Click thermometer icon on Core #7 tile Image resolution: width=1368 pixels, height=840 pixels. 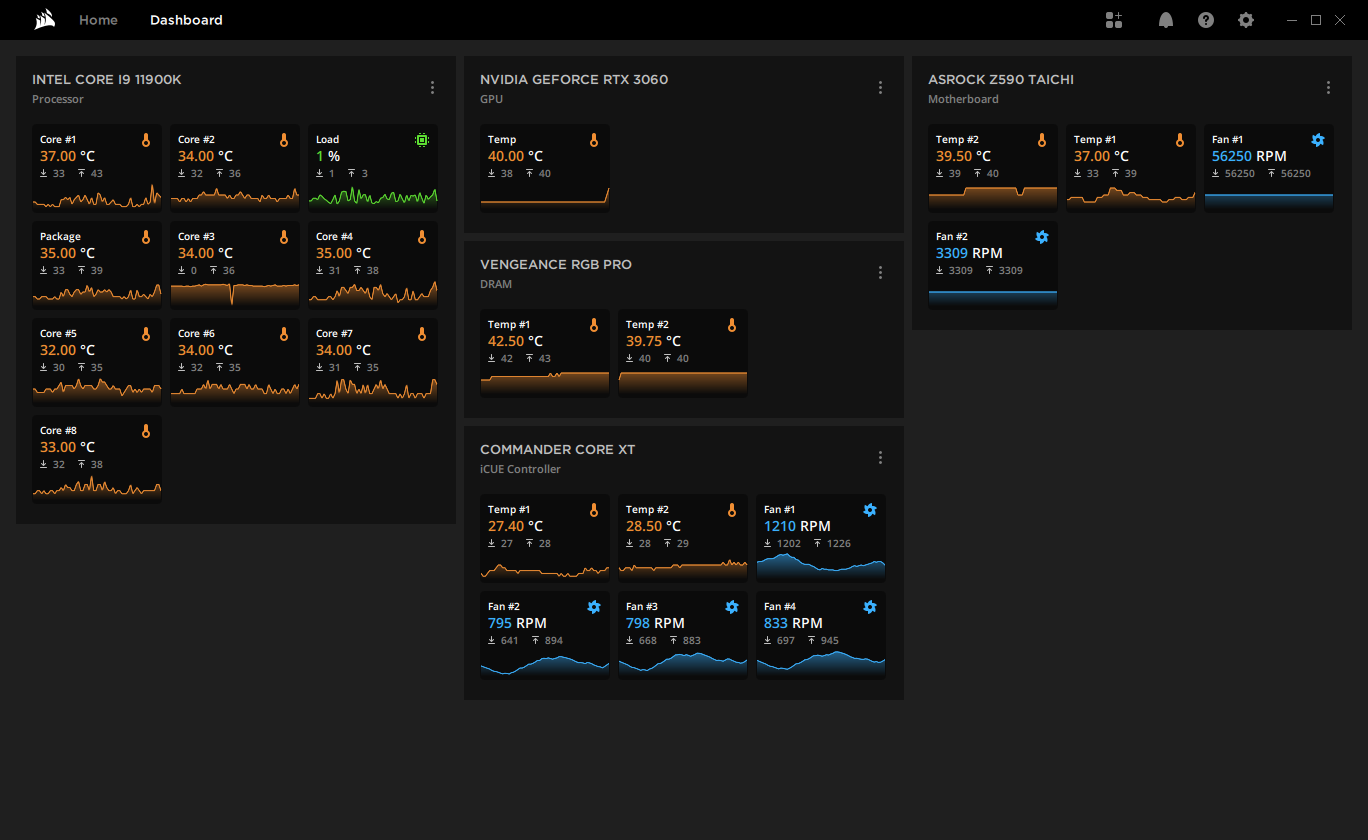422,334
